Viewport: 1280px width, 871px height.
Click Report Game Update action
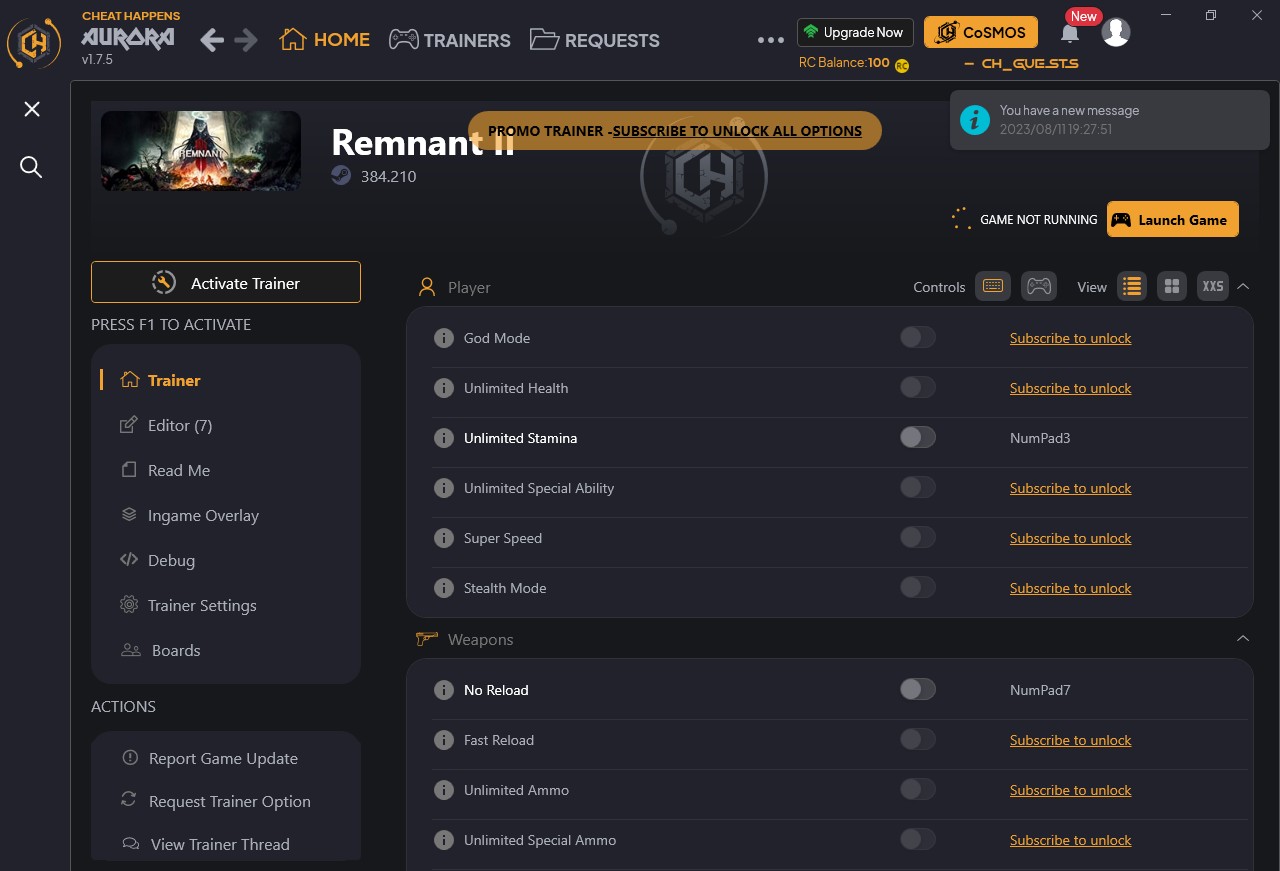click(x=210, y=758)
